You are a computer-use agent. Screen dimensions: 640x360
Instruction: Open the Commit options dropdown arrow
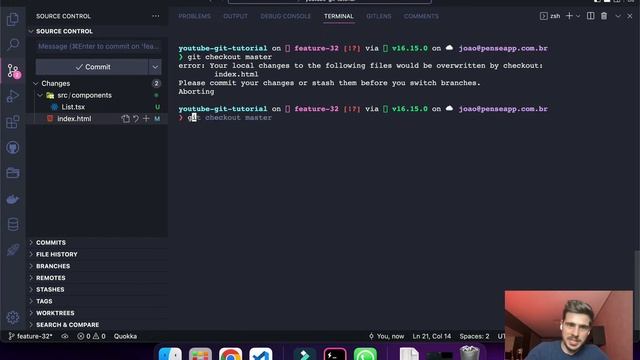tap(155, 67)
